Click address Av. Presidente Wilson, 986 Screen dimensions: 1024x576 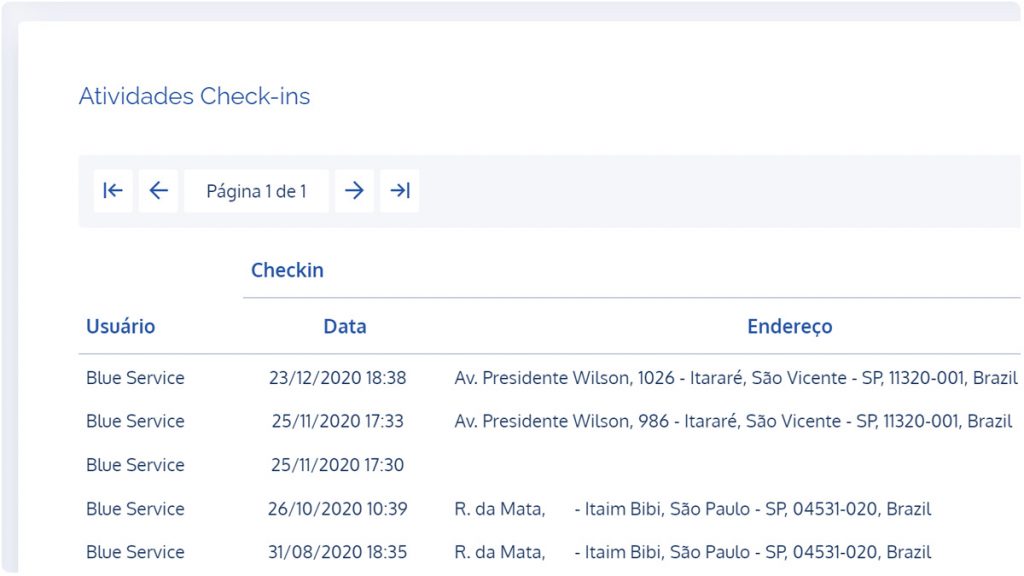733,421
